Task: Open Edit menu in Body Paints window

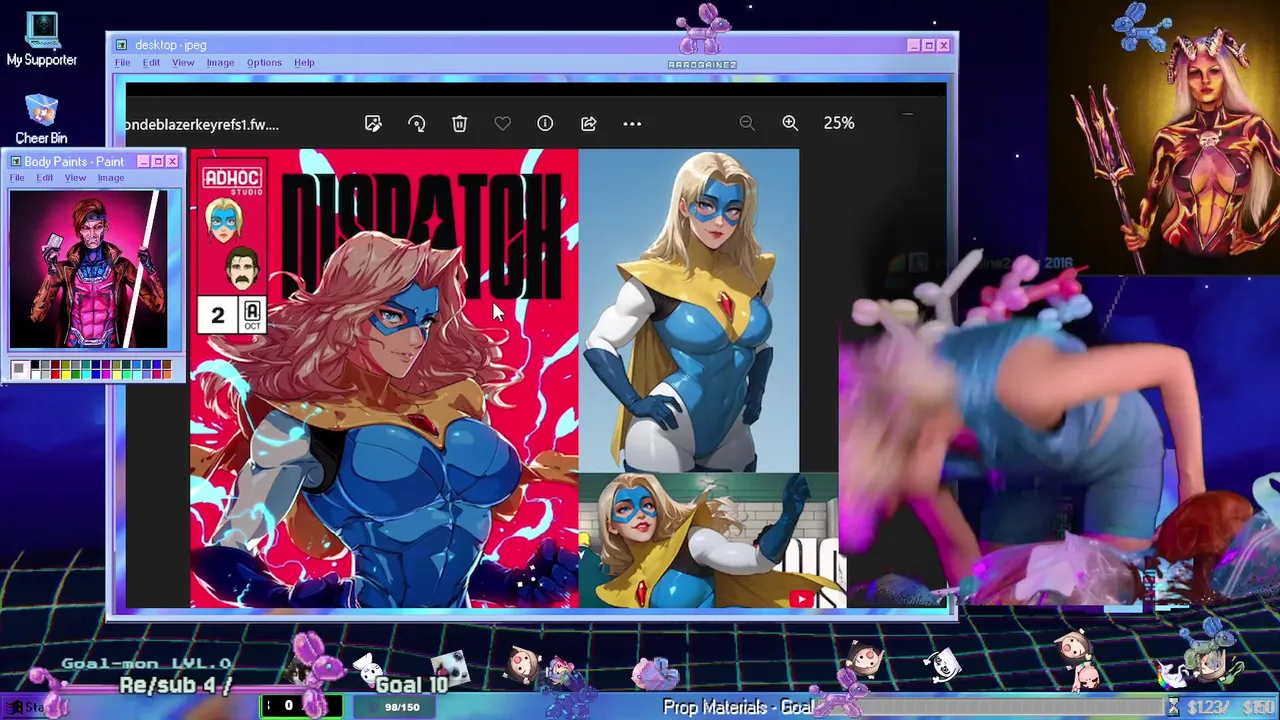Action: click(45, 178)
